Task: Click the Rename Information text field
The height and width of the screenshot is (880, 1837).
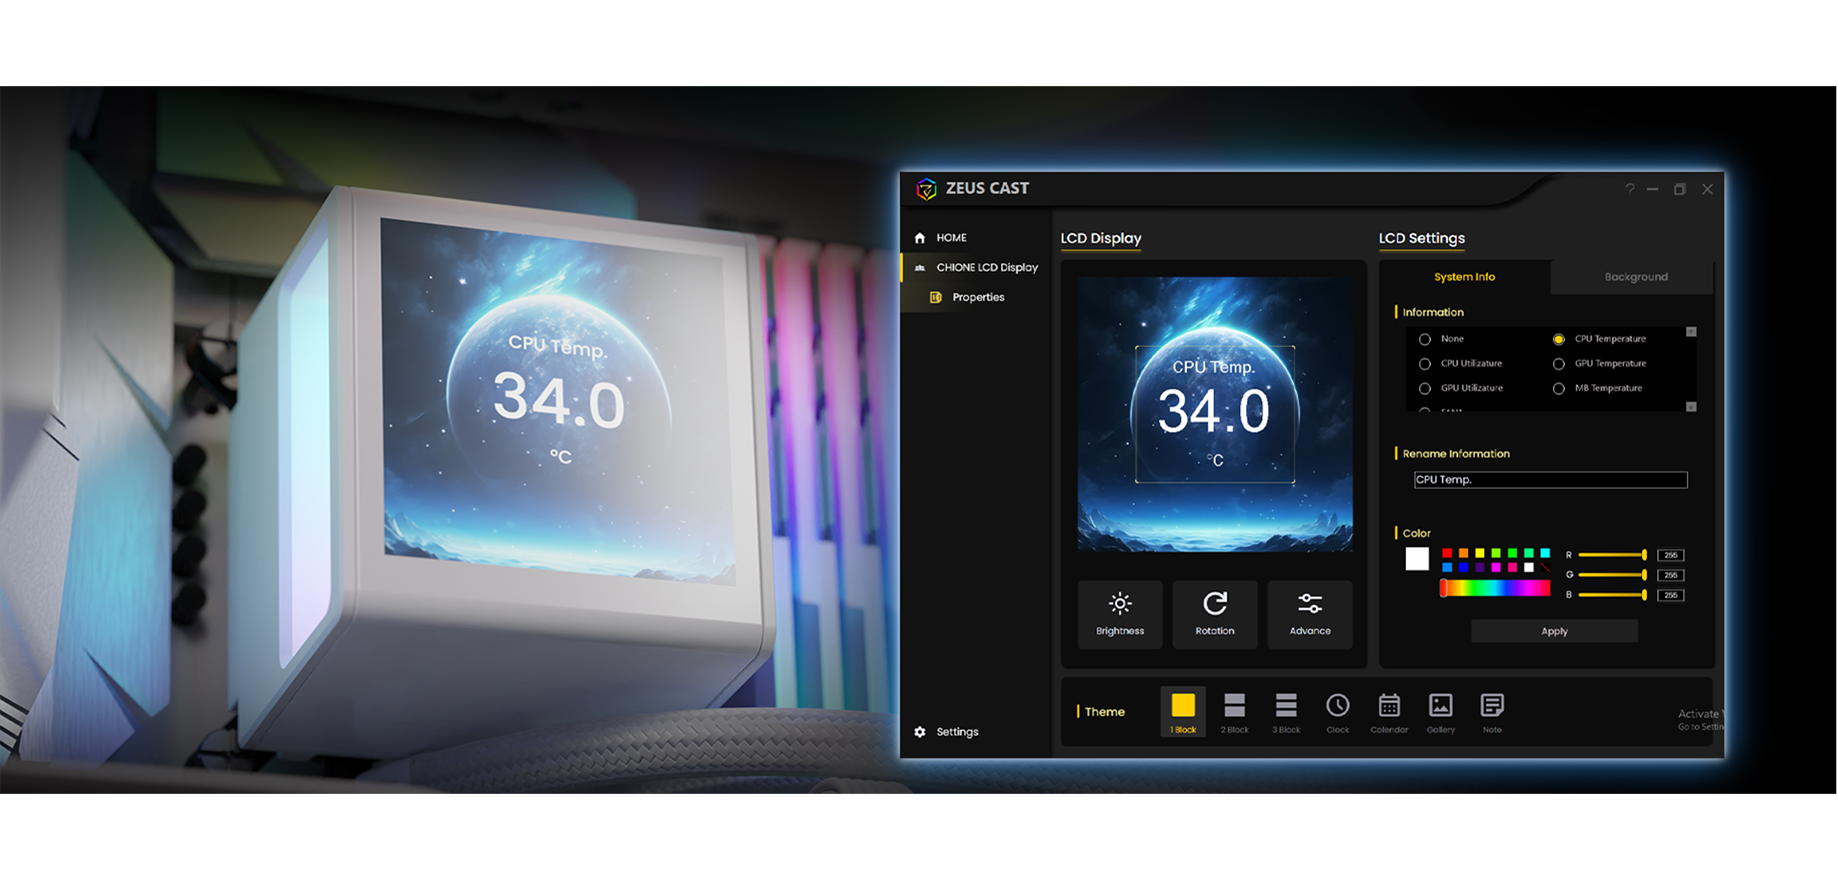Action: click(x=1550, y=480)
